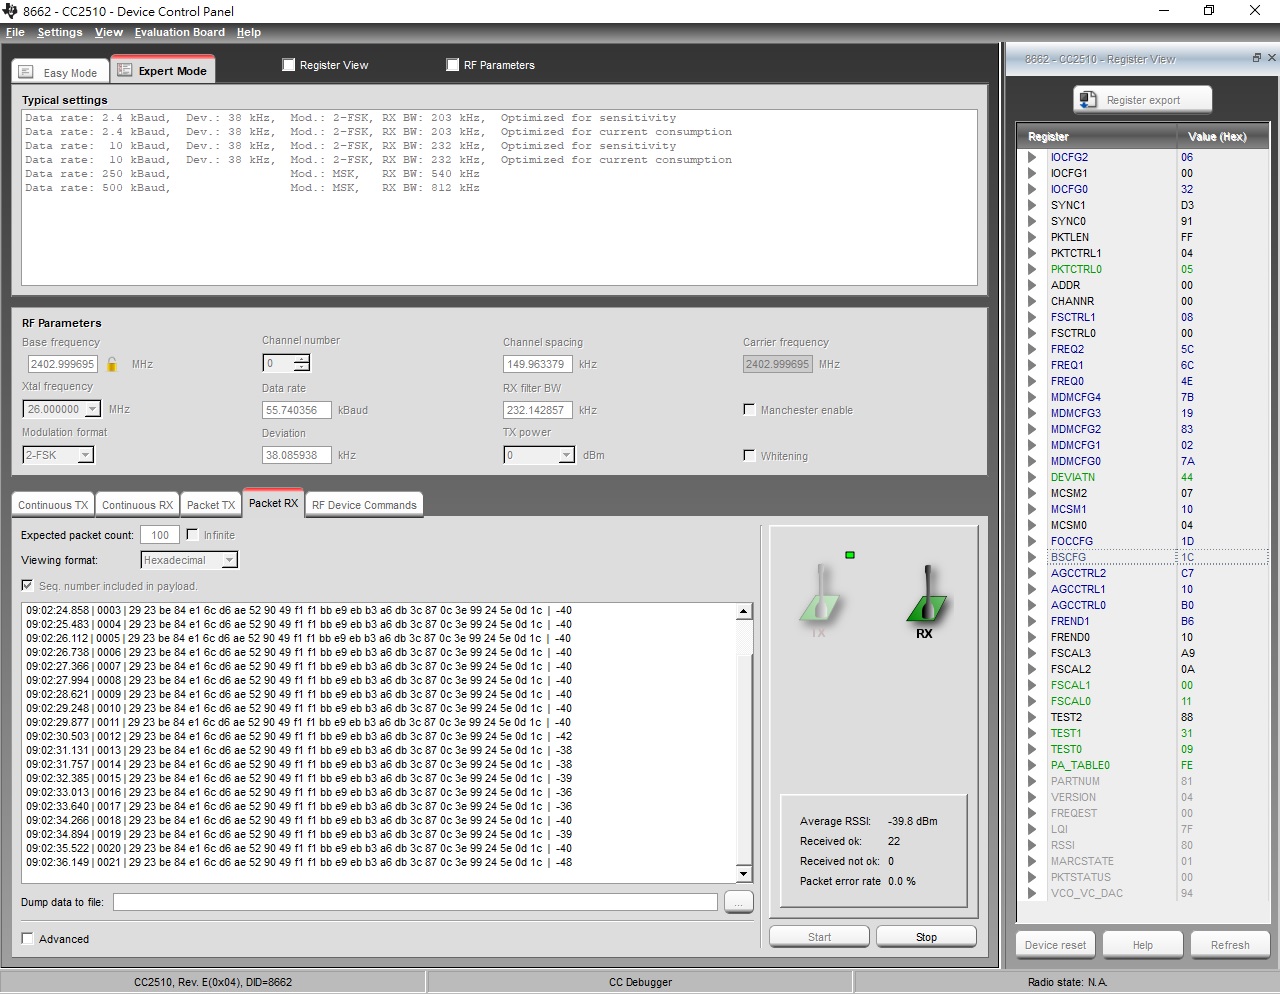The image size is (1280, 994).
Task: Click the Deviation input field
Action: pos(295,455)
